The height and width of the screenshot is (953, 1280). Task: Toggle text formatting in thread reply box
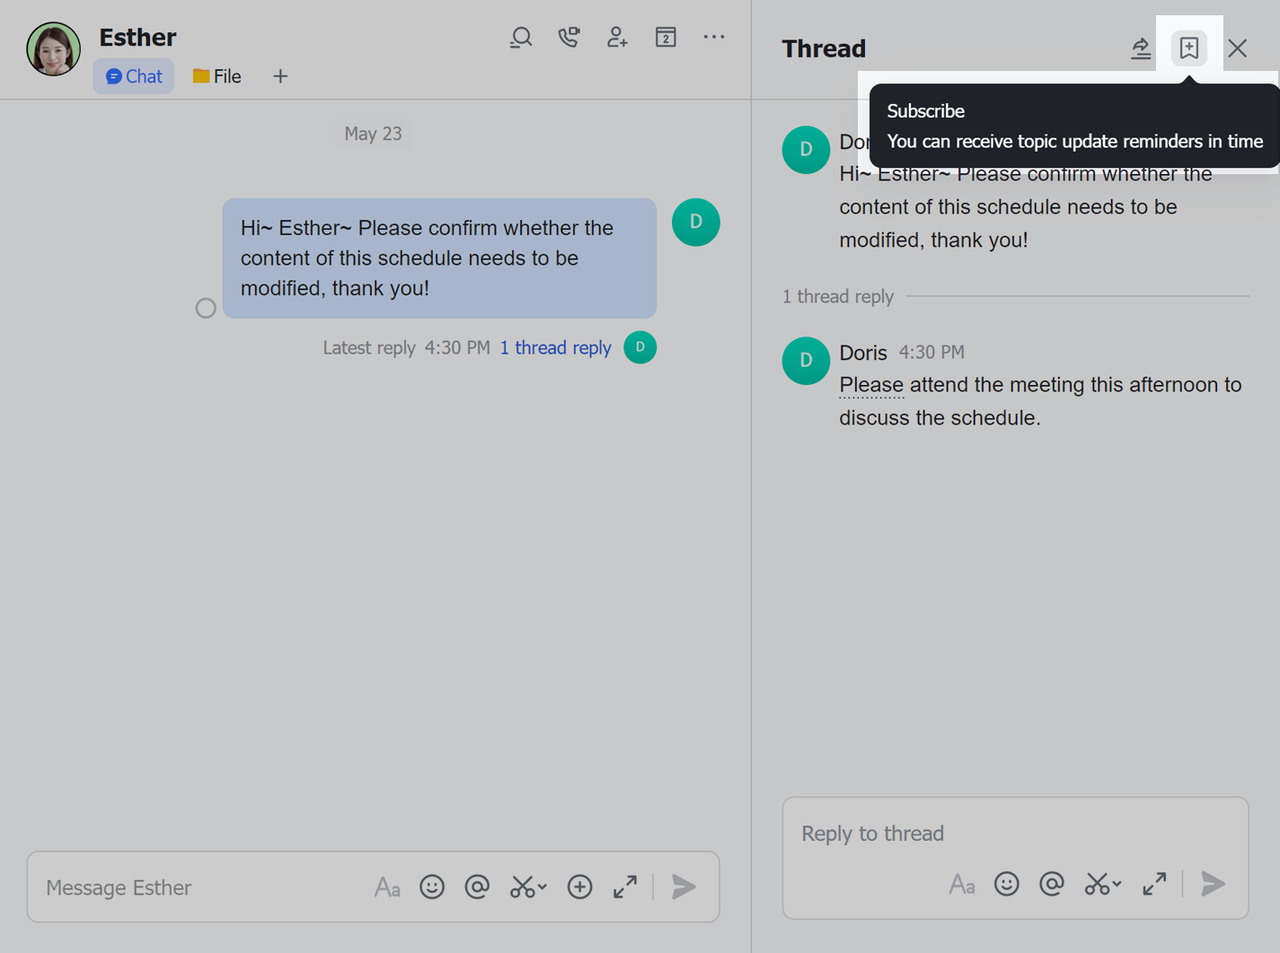(x=962, y=884)
